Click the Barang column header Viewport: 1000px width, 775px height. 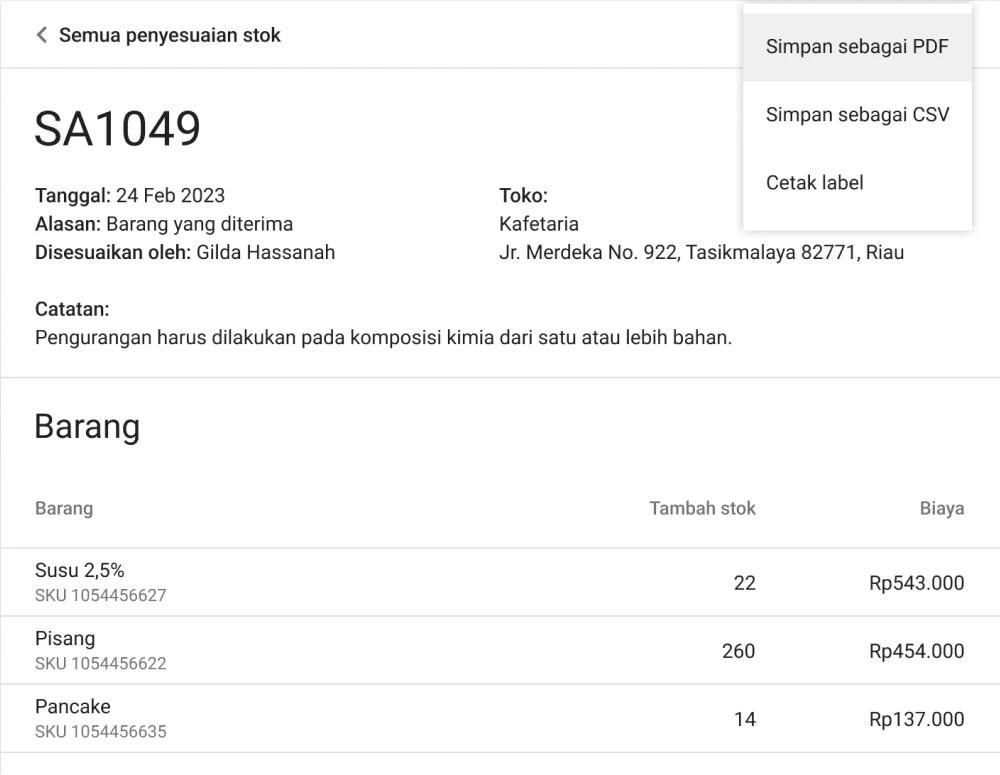pos(64,508)
